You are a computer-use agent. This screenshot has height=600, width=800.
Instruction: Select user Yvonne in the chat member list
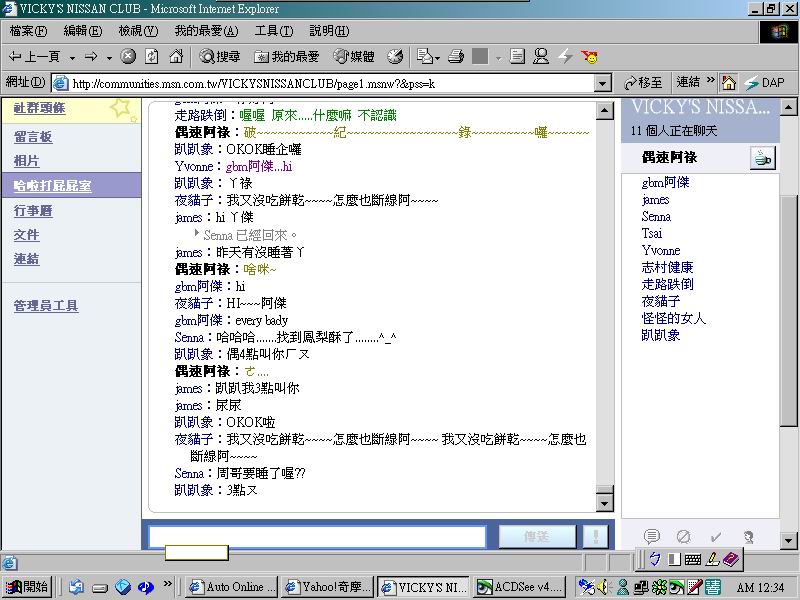(x=660, y=250)
